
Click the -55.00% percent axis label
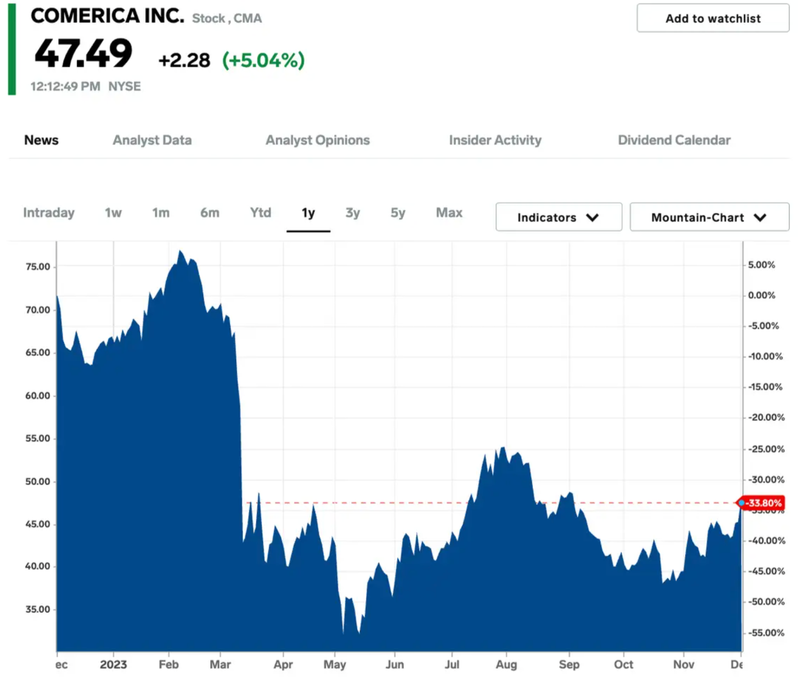766,633
